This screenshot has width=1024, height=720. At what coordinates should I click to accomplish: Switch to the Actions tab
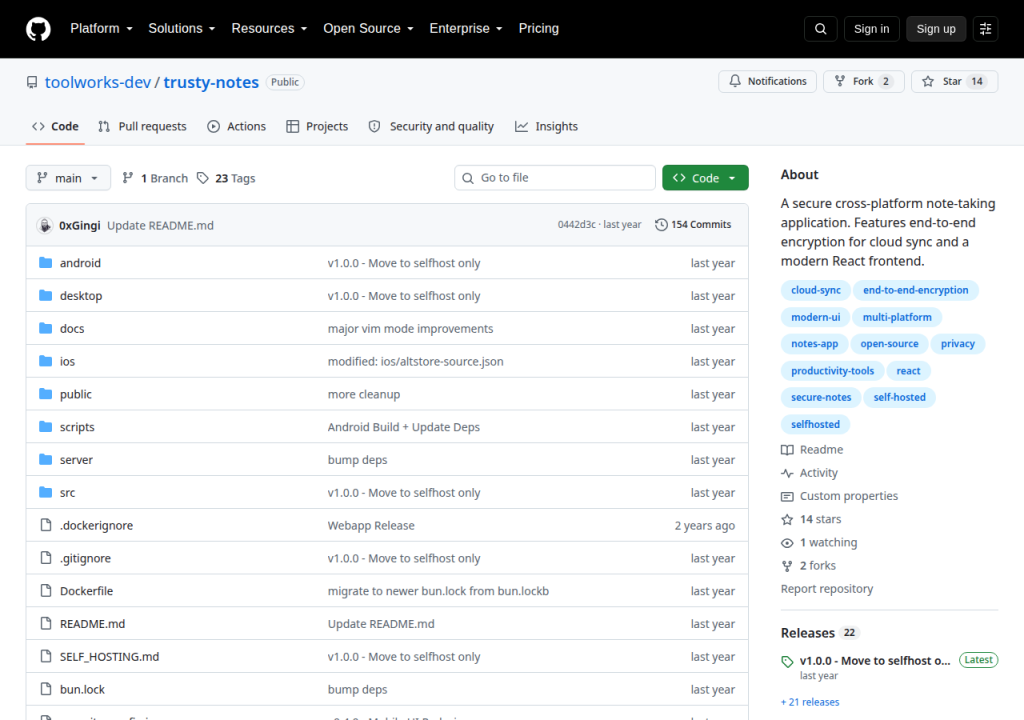coord(236,127)
